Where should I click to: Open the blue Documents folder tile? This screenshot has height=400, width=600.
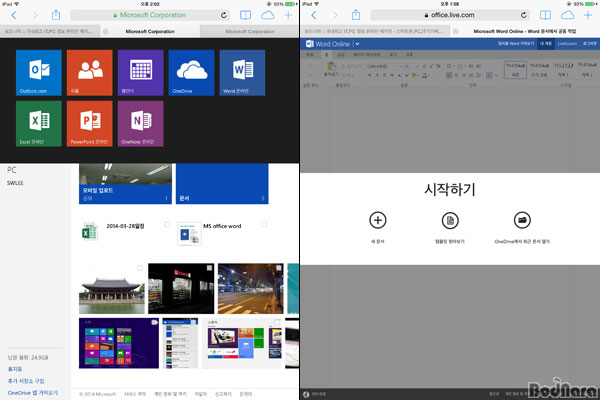coord(222,183)
